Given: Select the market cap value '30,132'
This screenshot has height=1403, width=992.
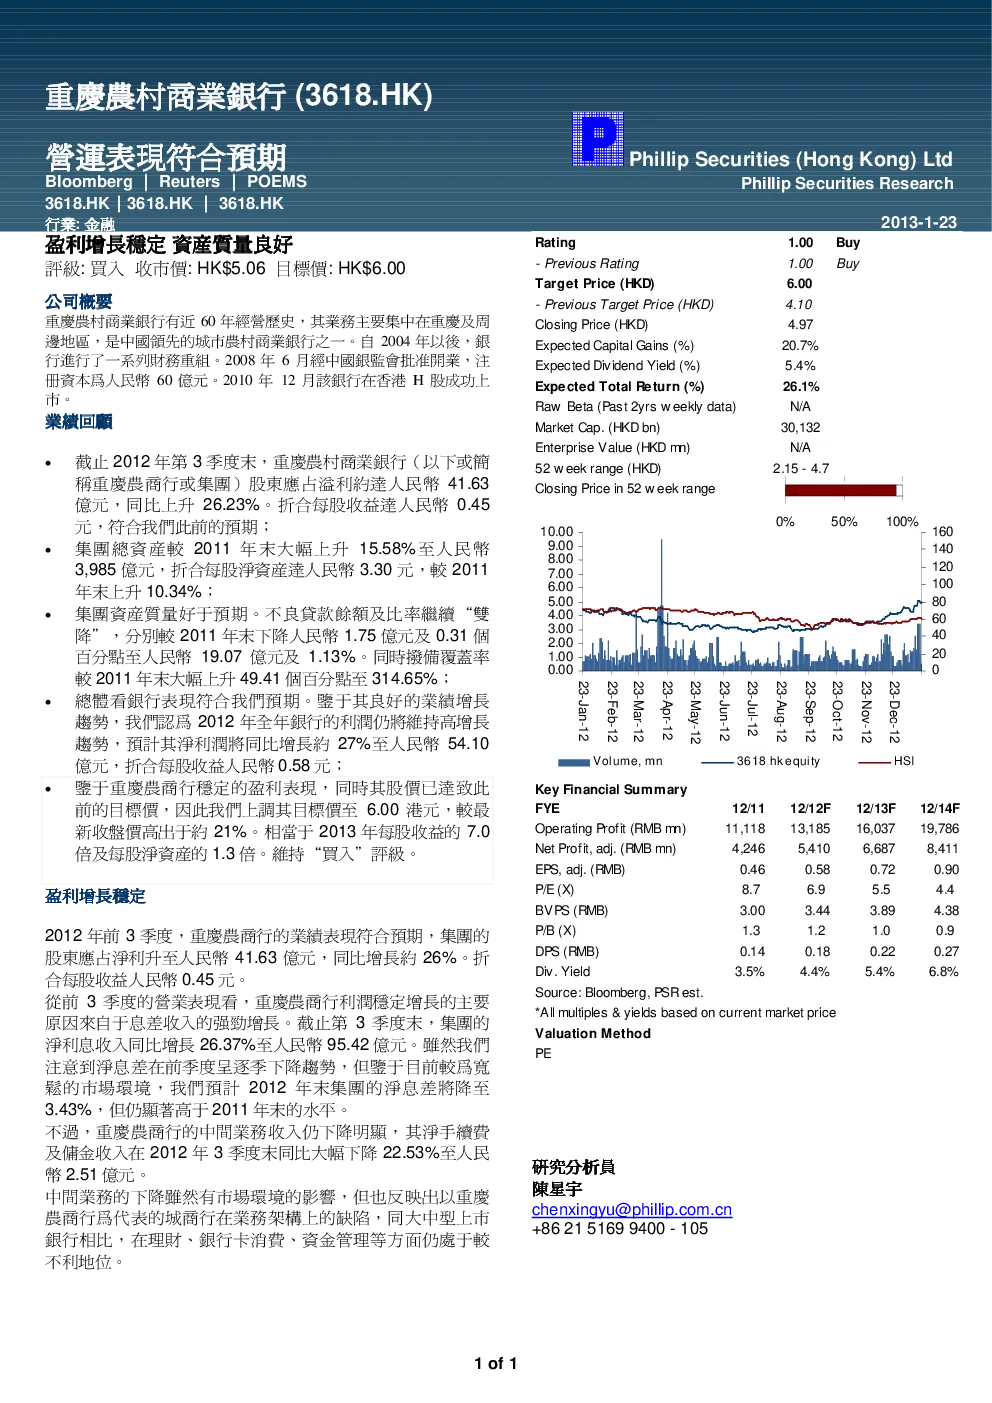Looking at the screenshot, I should pos(801,428).
